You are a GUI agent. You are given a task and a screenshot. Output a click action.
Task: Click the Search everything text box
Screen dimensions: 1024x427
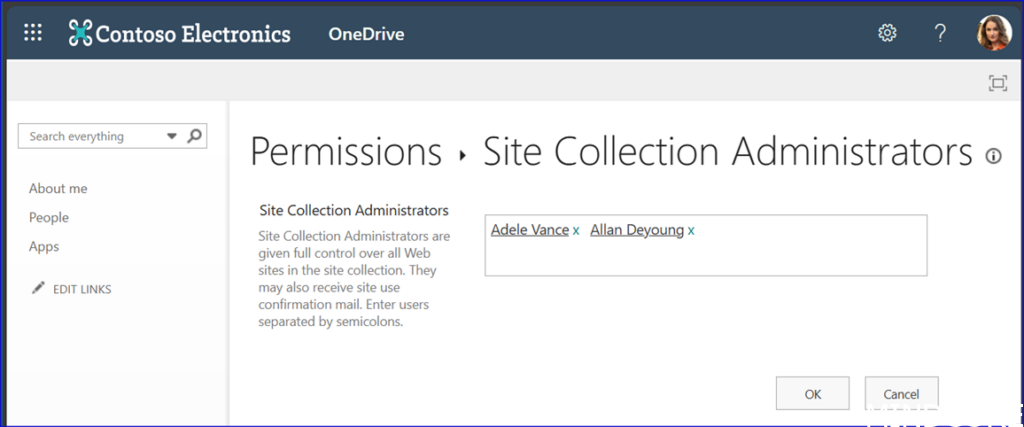[90, 136]
